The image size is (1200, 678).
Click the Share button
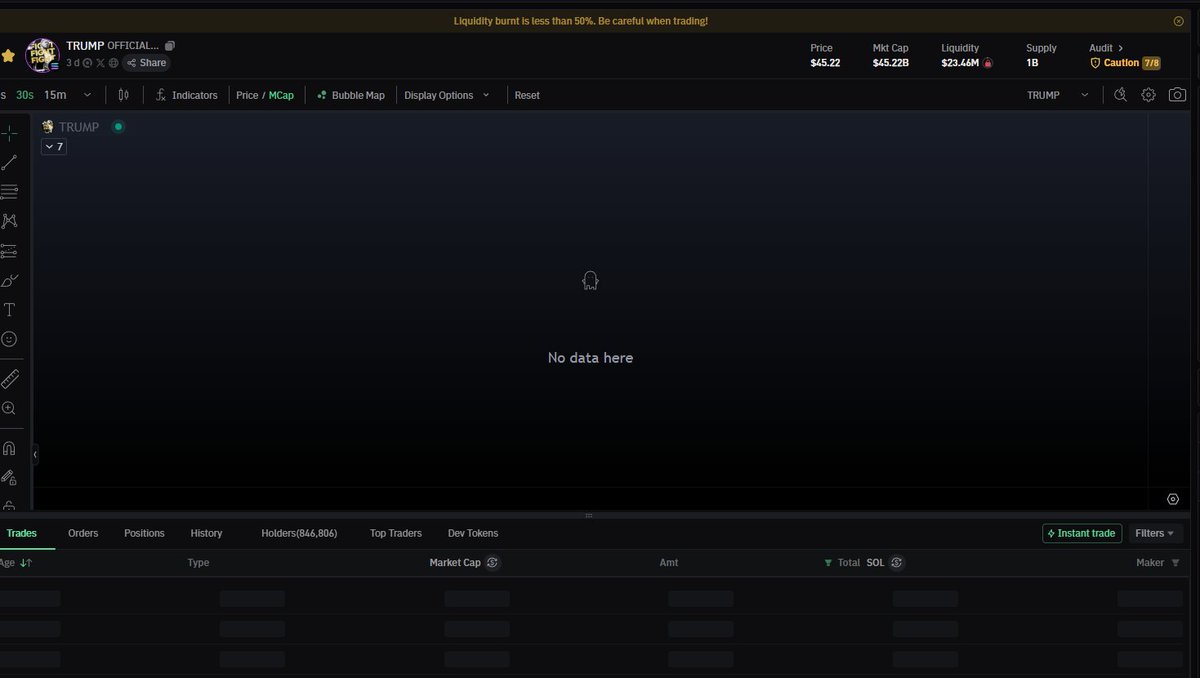pos(146,63)
